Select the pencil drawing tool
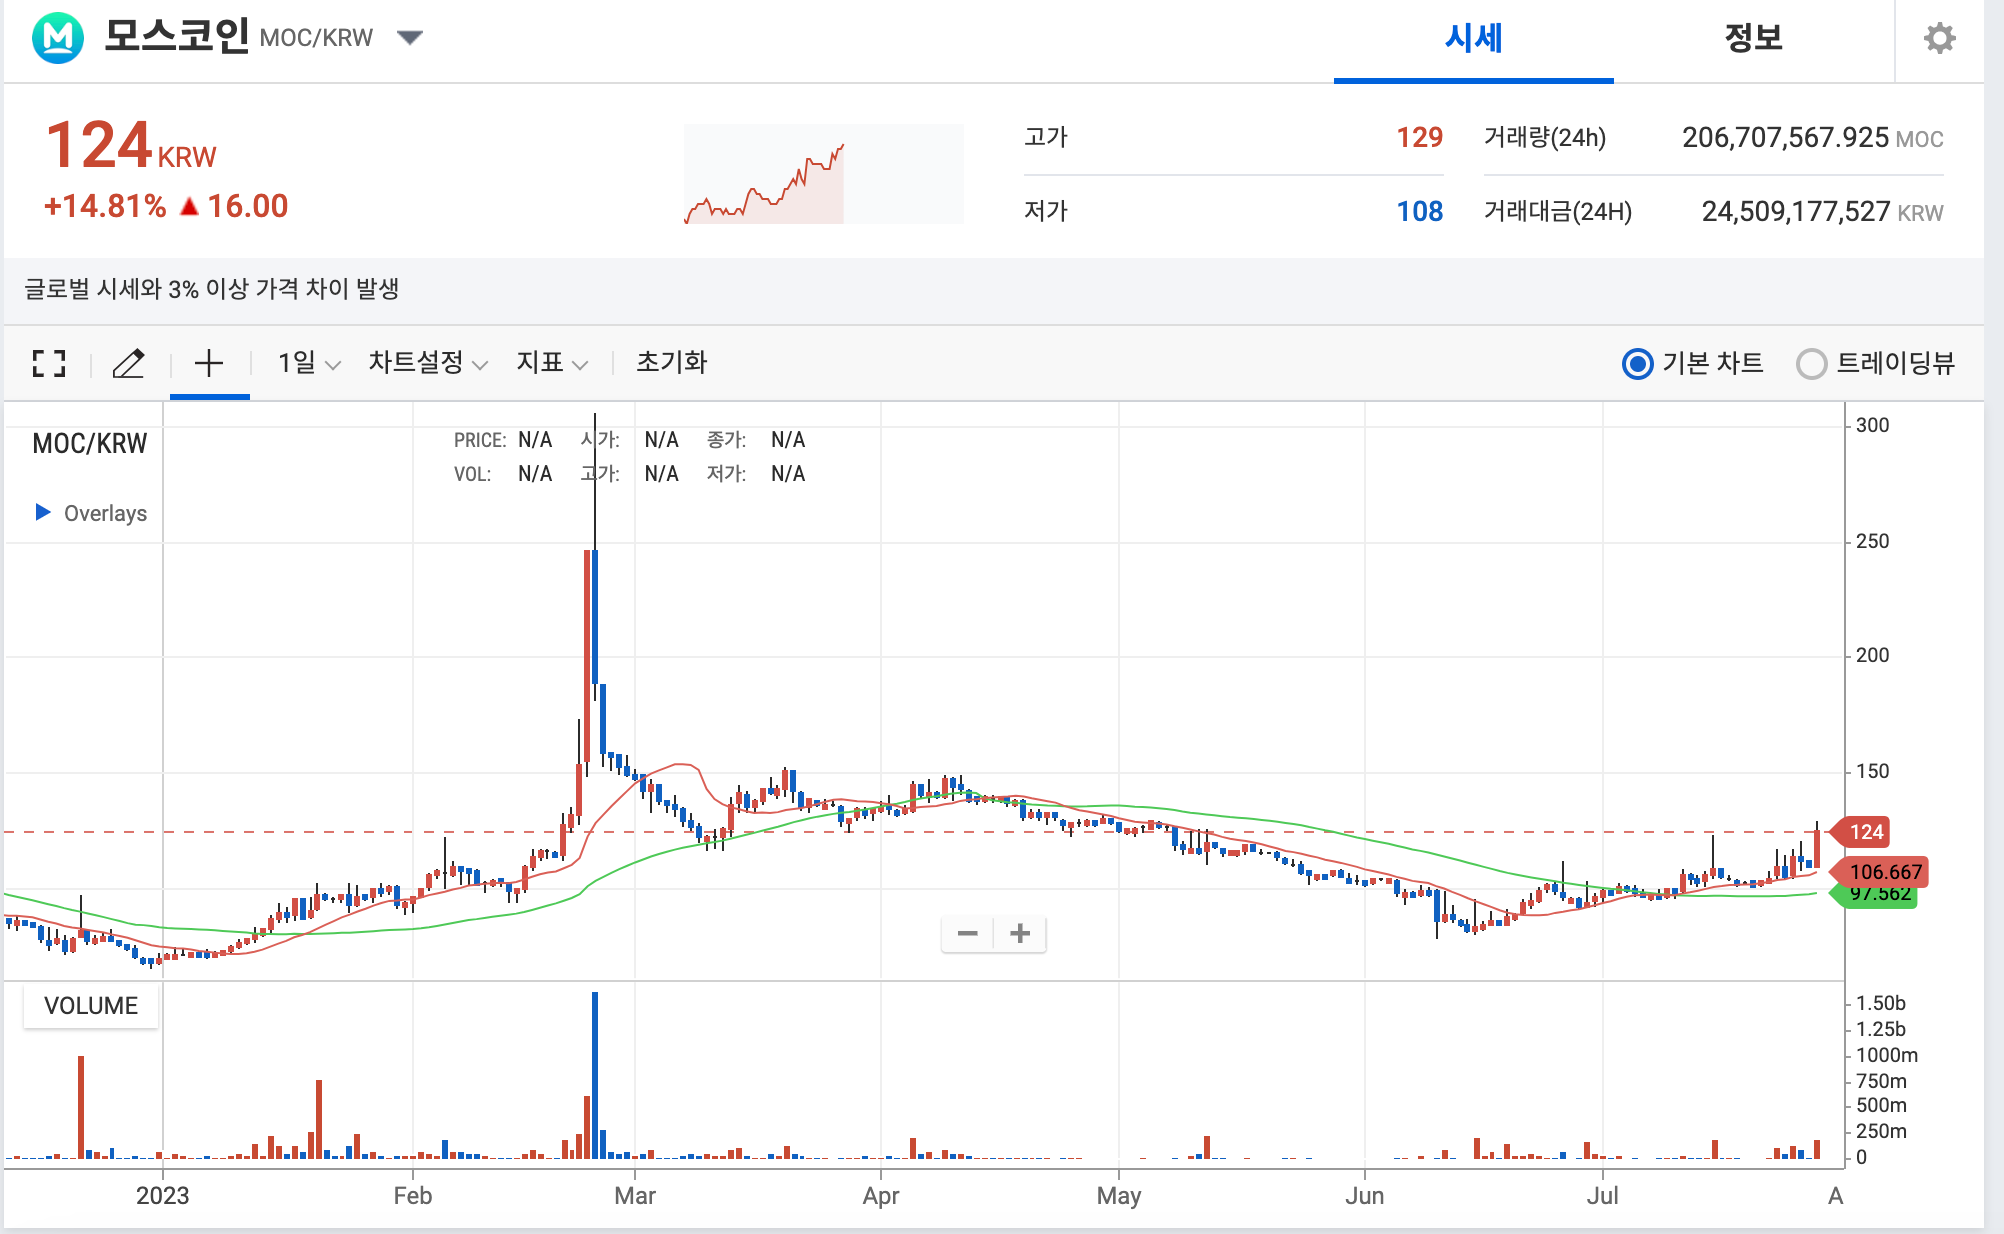Image resolution: width=2004 pixels, height=1234 pixels. [x=128, y=363]
